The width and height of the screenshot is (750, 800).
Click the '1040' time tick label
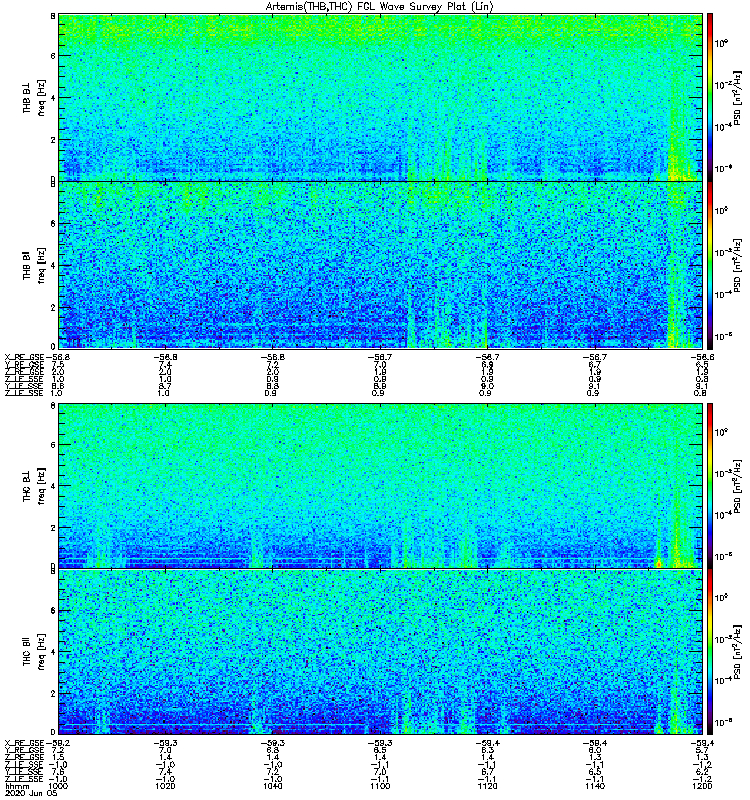(272, 786)
